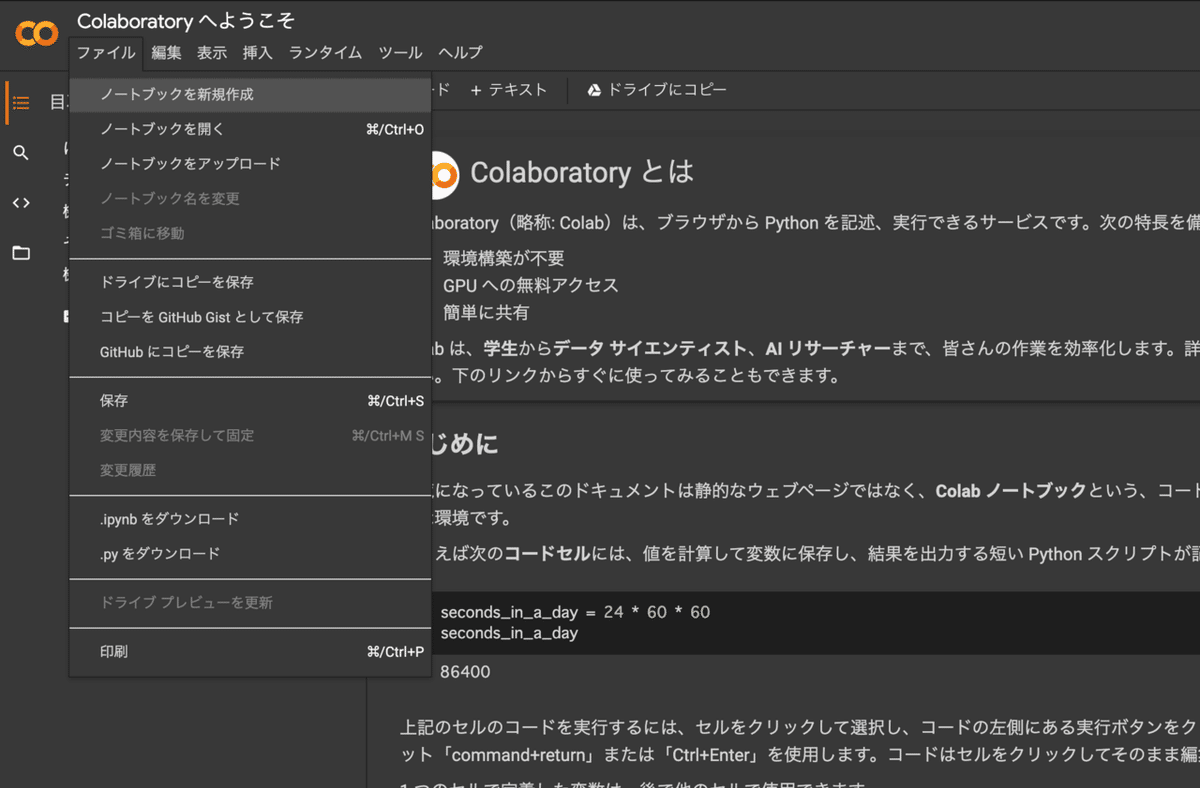
Task: Click the Colab logo icon
Action: click(37, 34)
